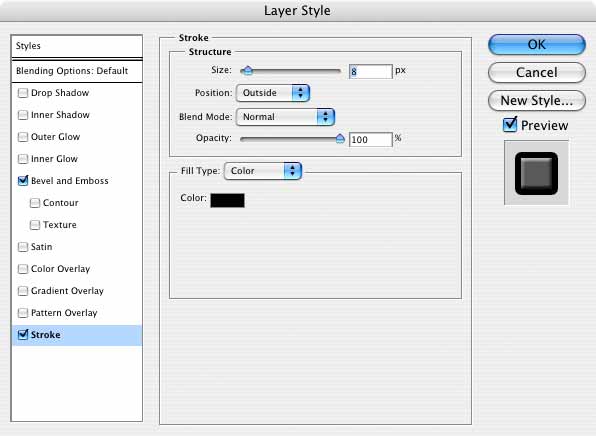This screenshot has height=436, width=596.
Task: Toggle the Outer Glow checkbox
Action: pos(23,137)
